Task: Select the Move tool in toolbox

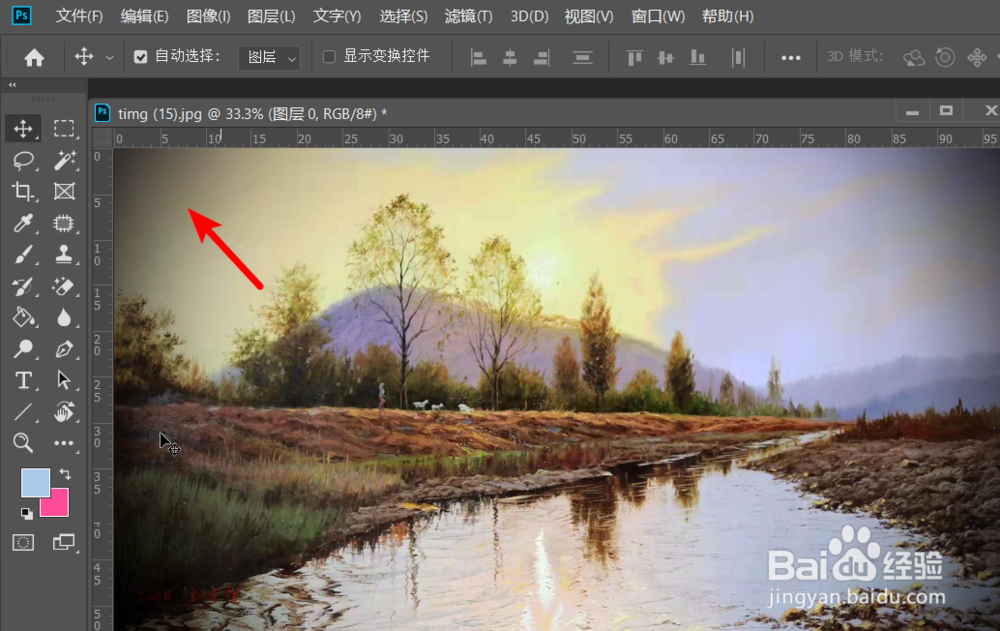Action: click(x=24, y=128)
